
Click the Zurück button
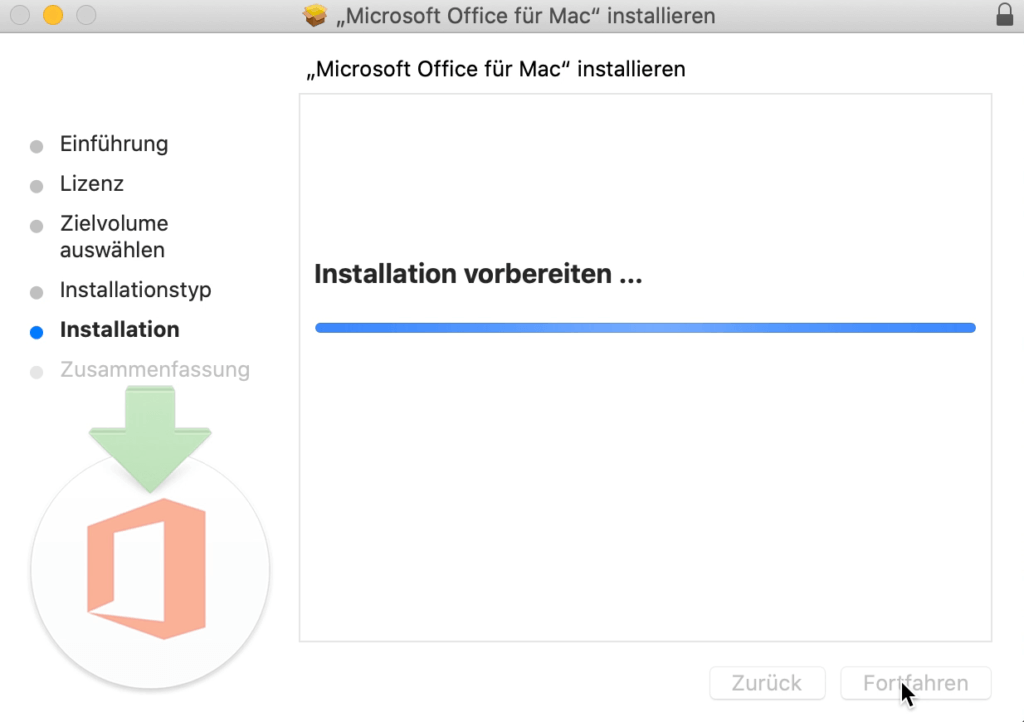click(x=767, y=683)
